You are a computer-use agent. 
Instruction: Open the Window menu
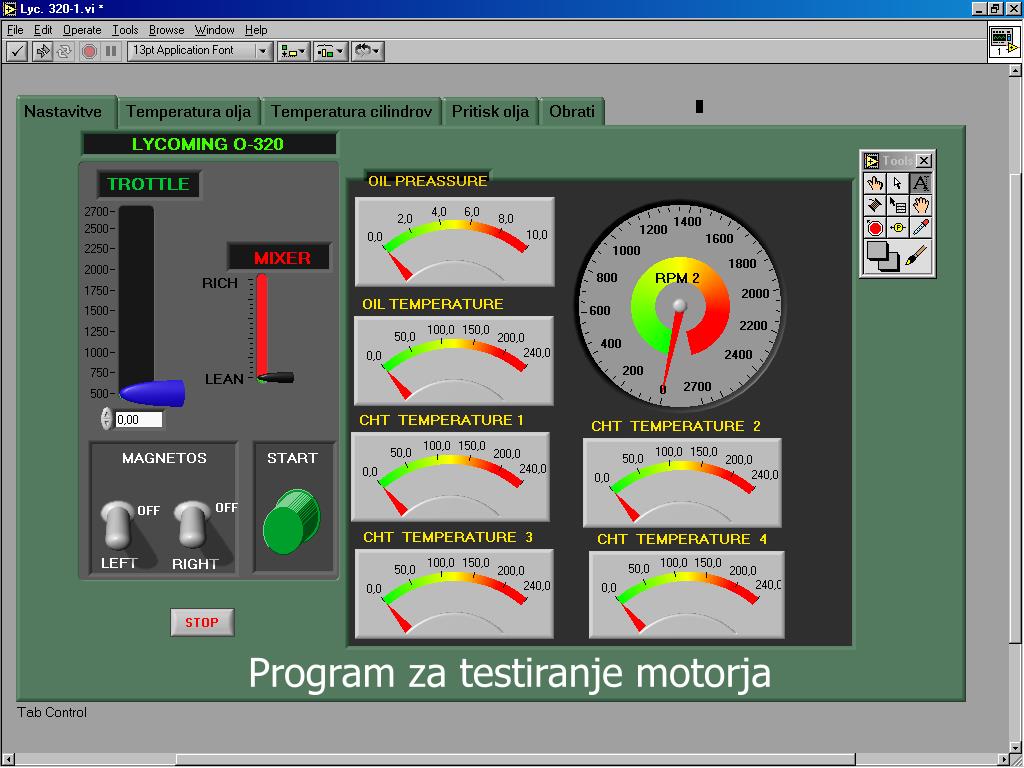(x=214, y=30)
